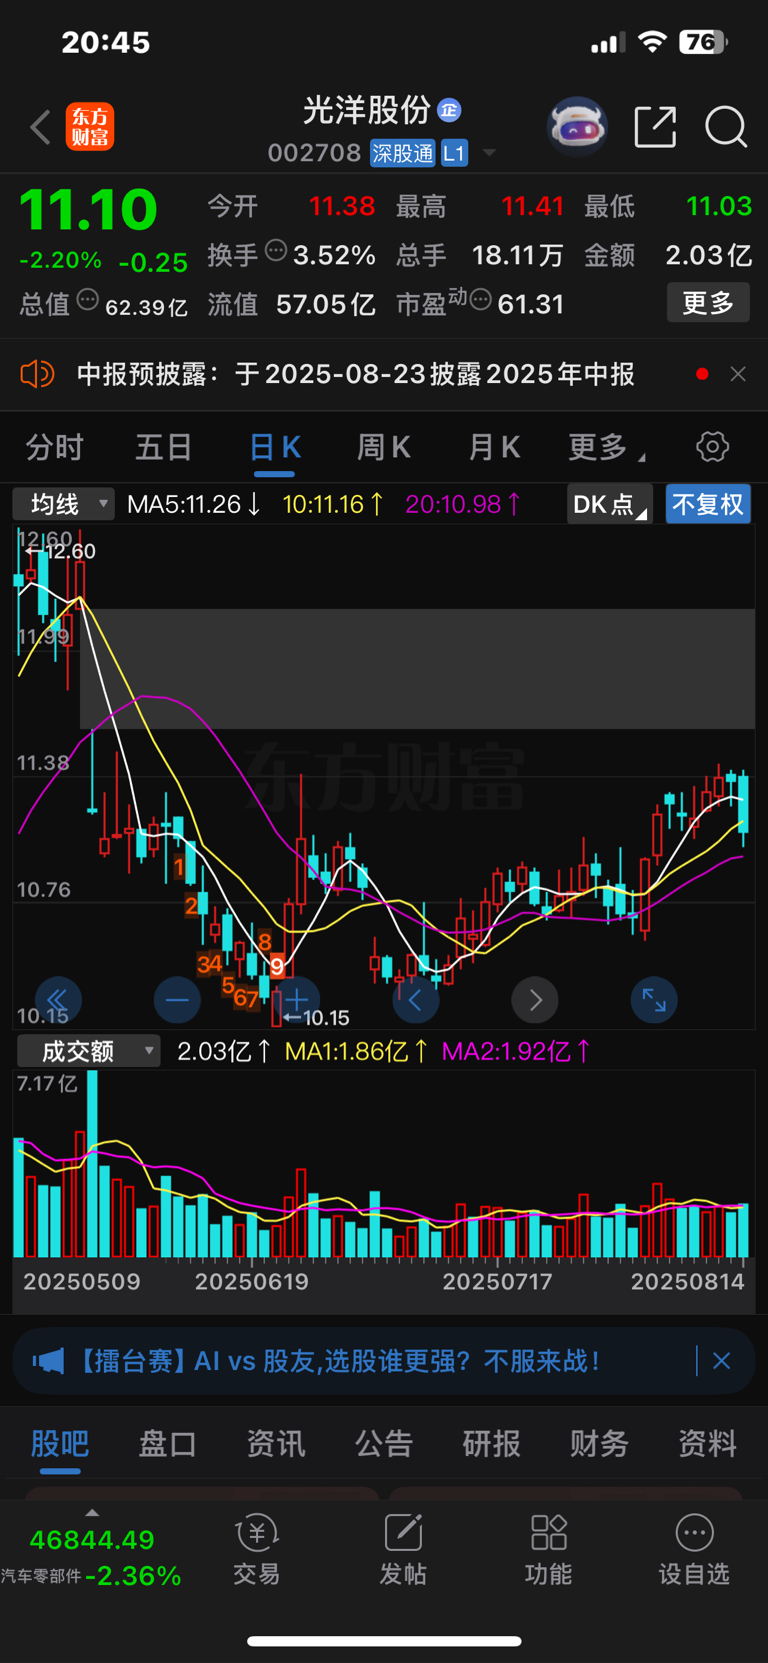The height and width of the screenshot is (1663, 768).
Task: Tap the 更多 button in quote panel
Action: click(708, 302)
